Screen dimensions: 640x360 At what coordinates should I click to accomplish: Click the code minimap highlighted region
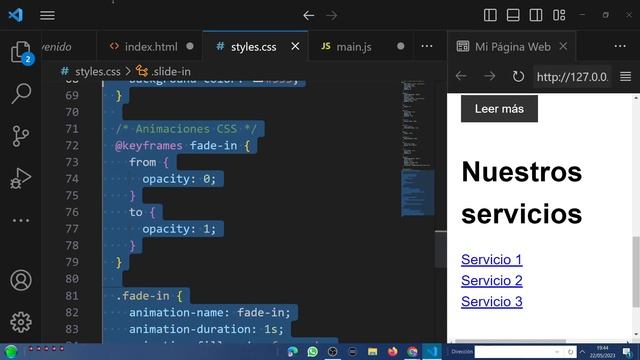pos(418,193)
